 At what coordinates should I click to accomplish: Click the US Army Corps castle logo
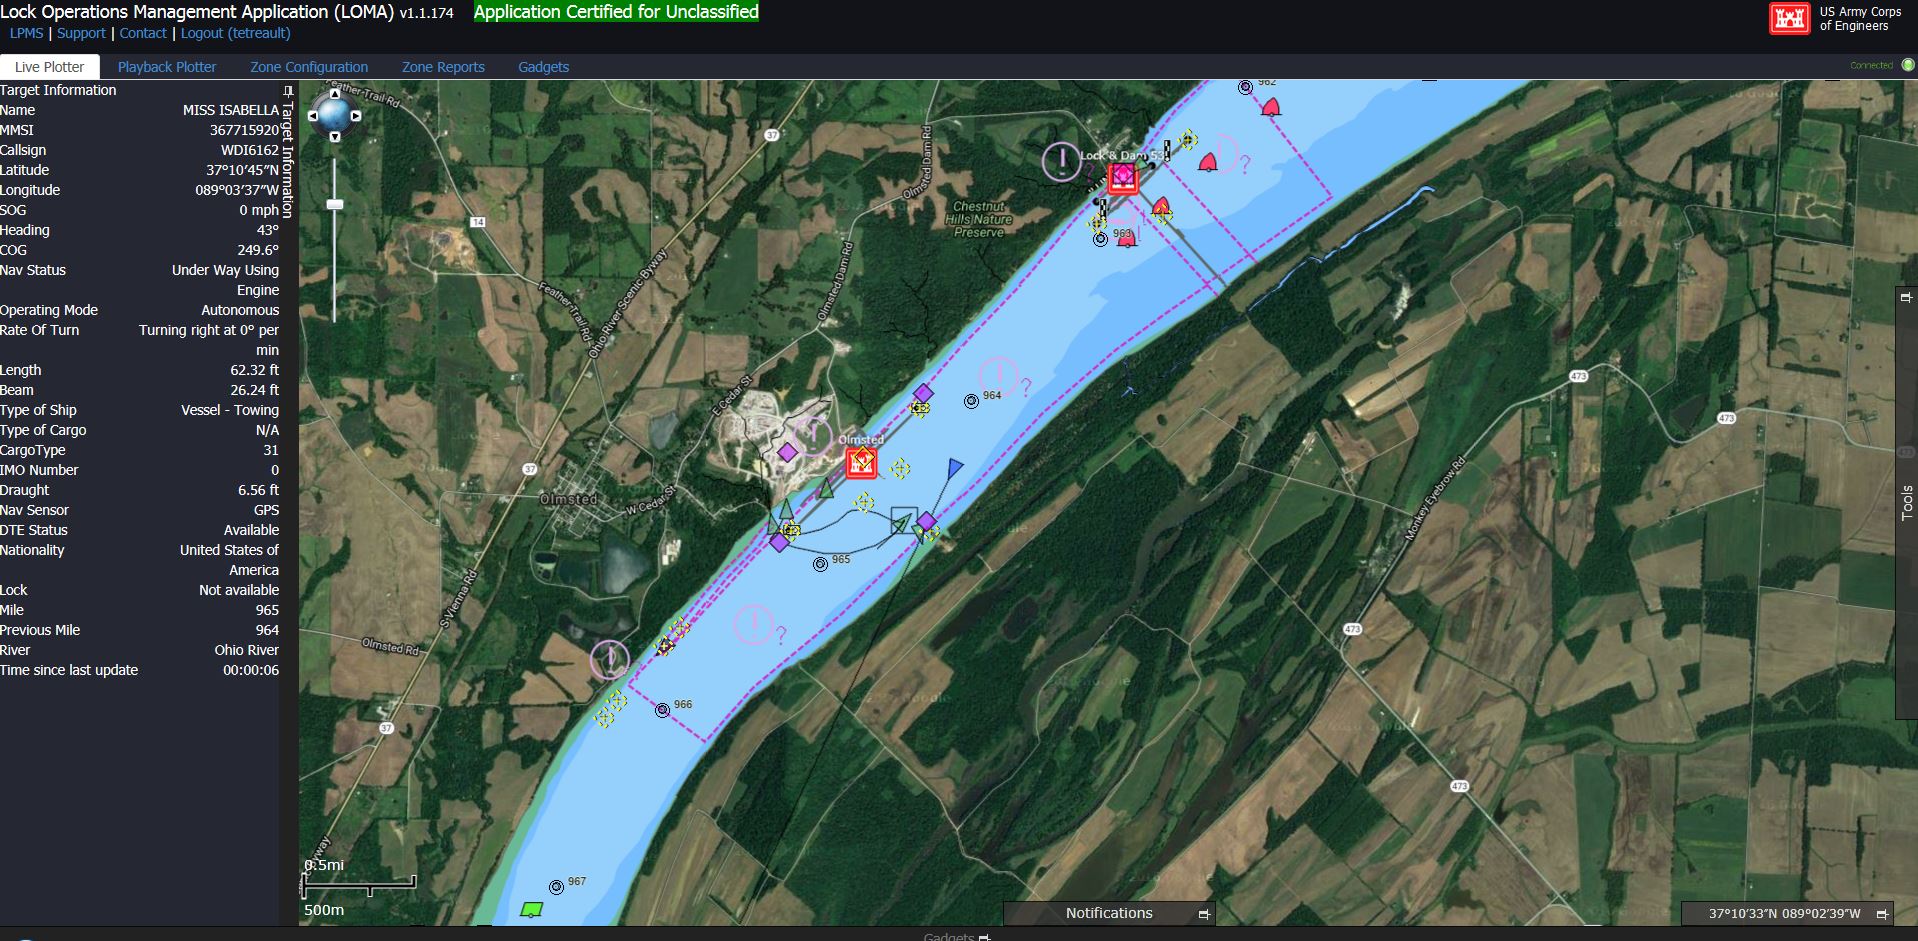coord(1789,19)
